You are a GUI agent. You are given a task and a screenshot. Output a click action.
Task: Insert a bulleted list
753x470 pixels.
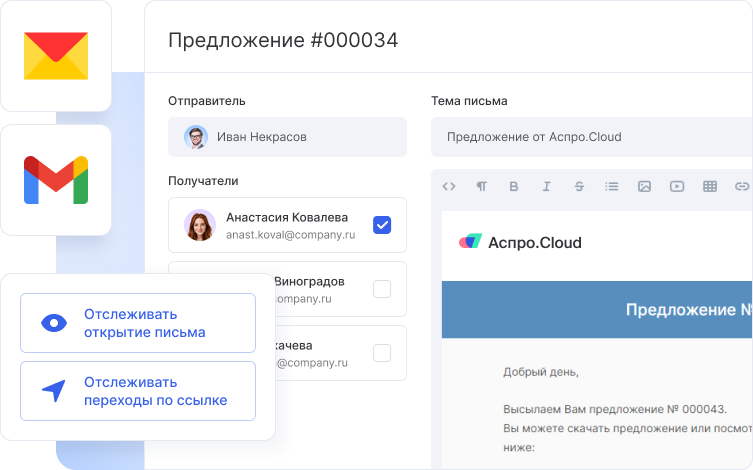[x=612, y=186]
